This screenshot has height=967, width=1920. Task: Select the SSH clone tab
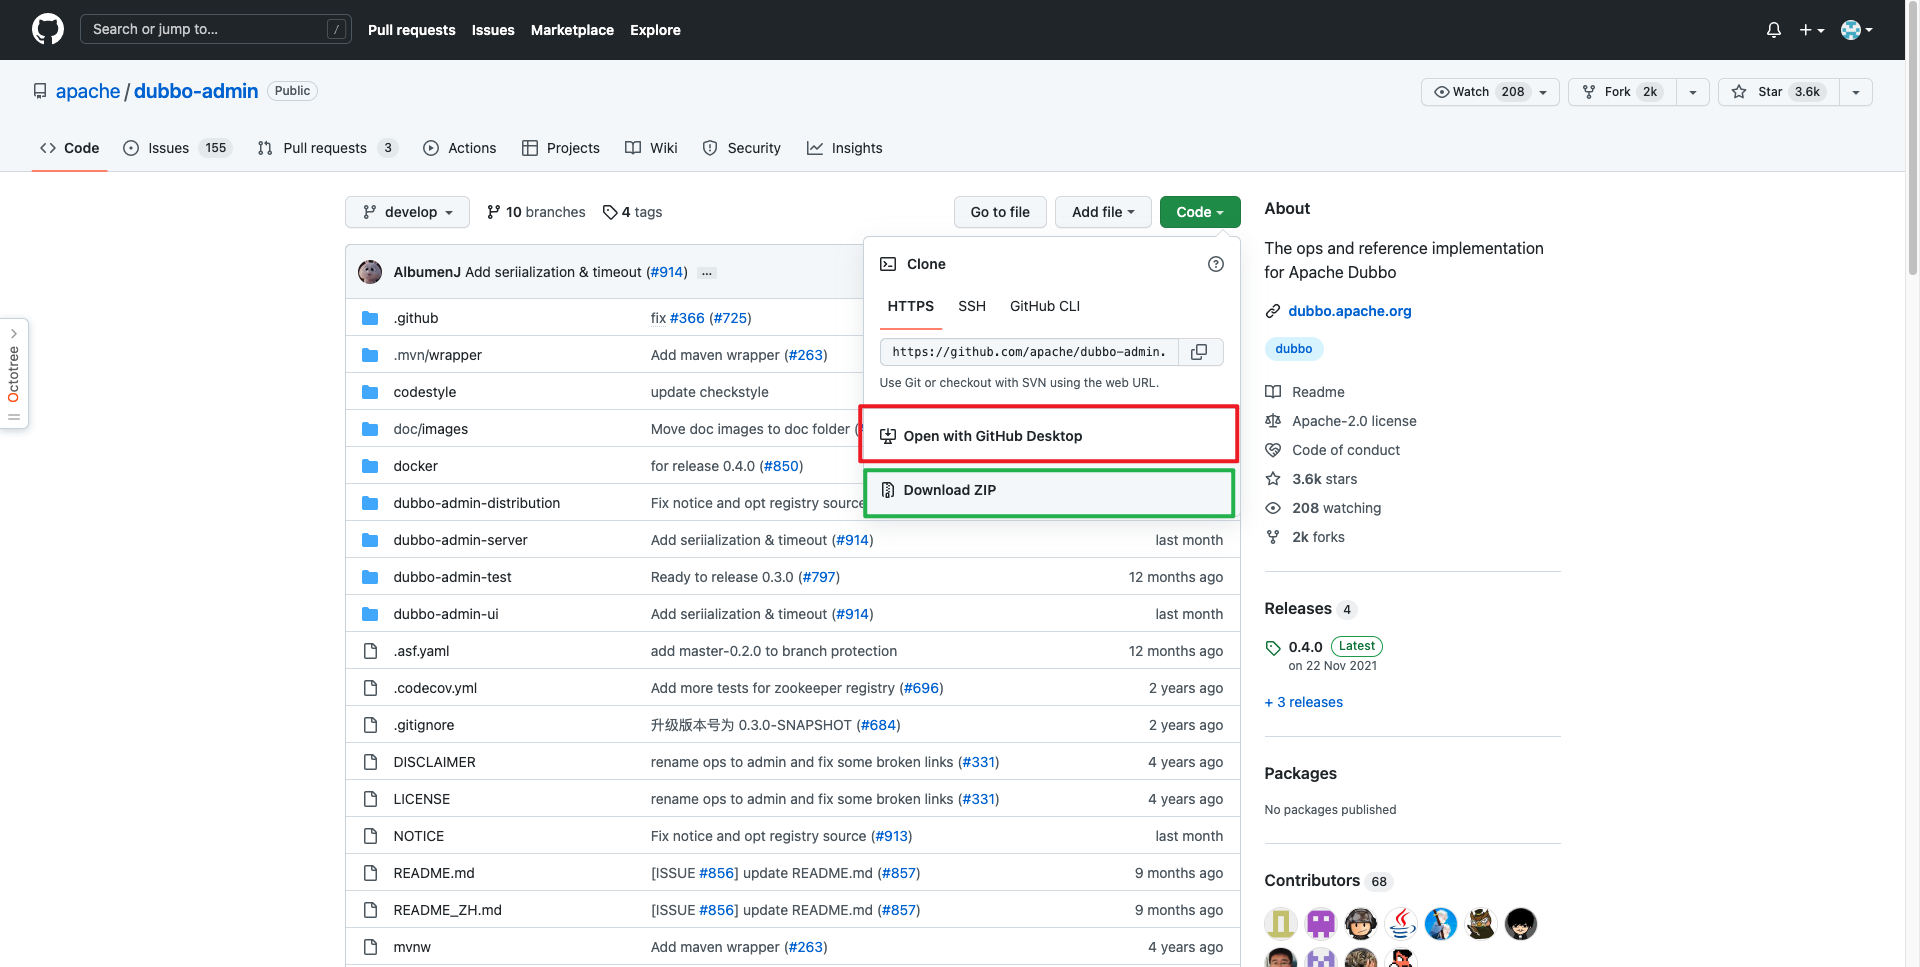click(x=972, y=306)
